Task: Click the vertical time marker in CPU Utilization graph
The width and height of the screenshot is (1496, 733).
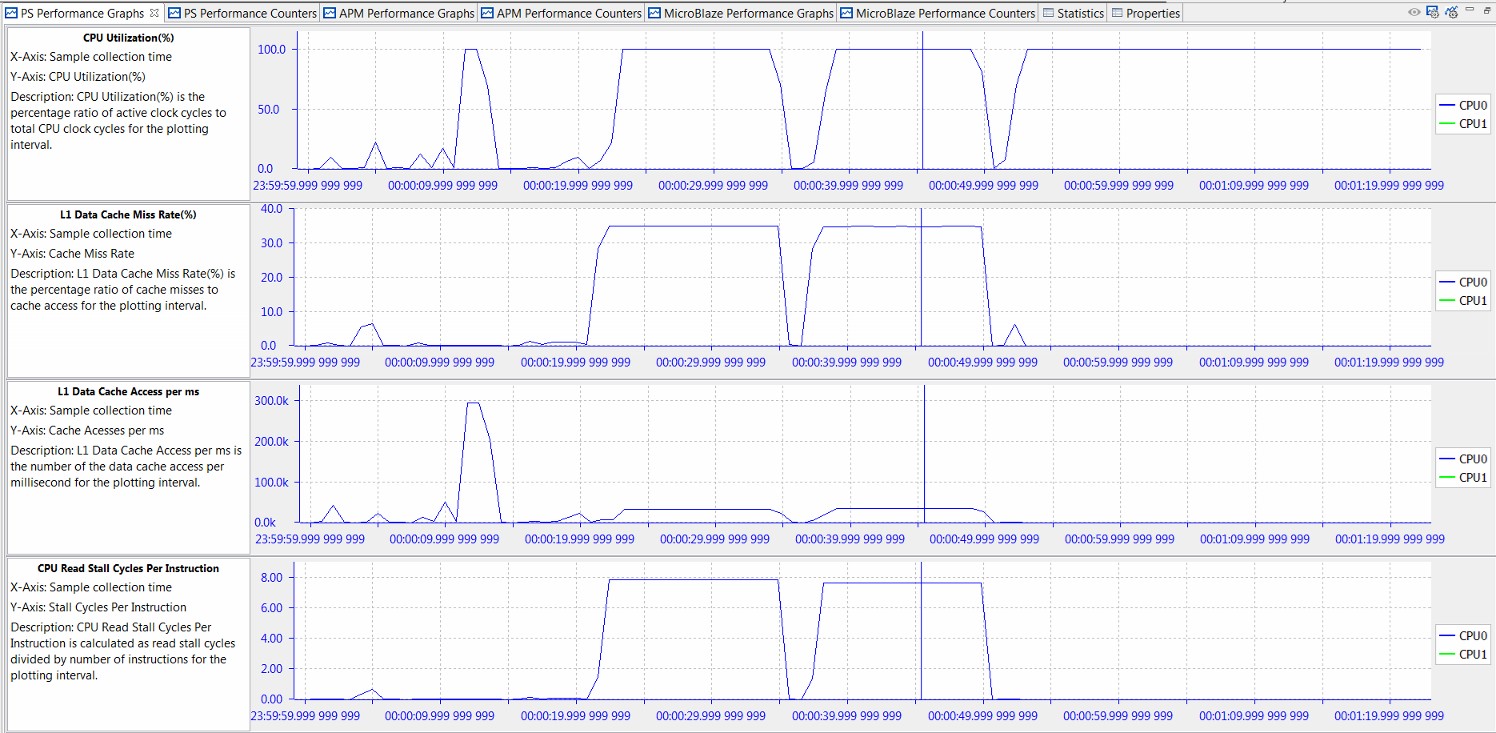Action: click(921, 100)
